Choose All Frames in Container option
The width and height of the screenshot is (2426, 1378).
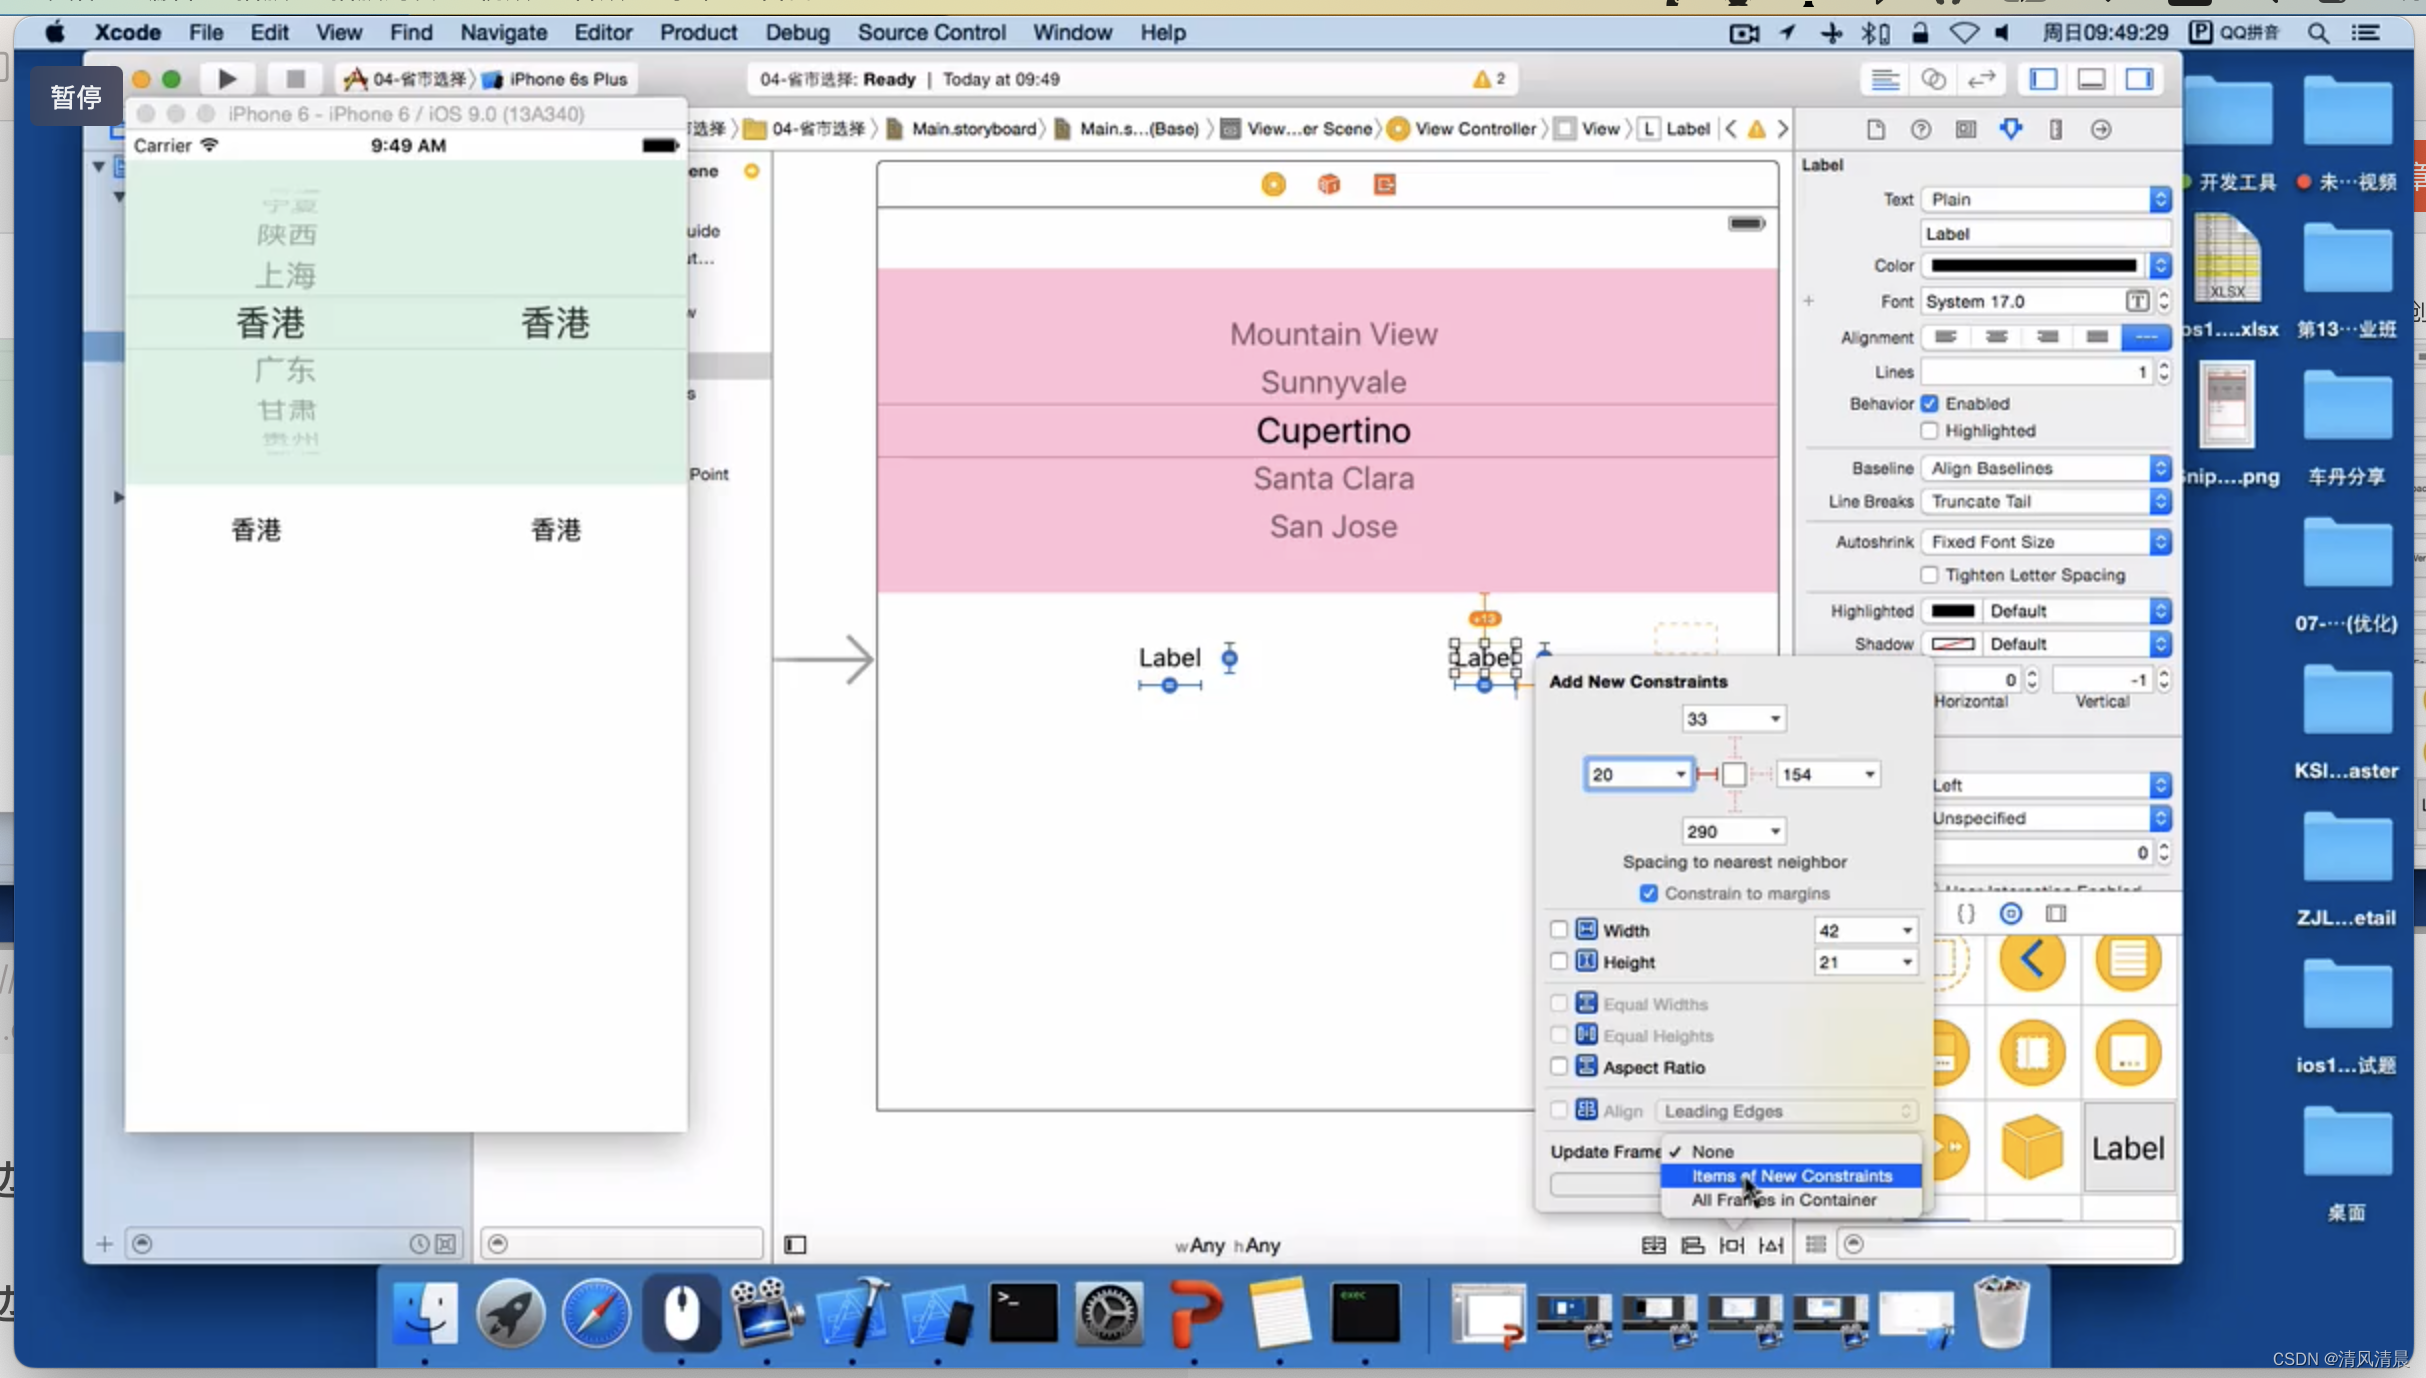tap(1791, 1200)
